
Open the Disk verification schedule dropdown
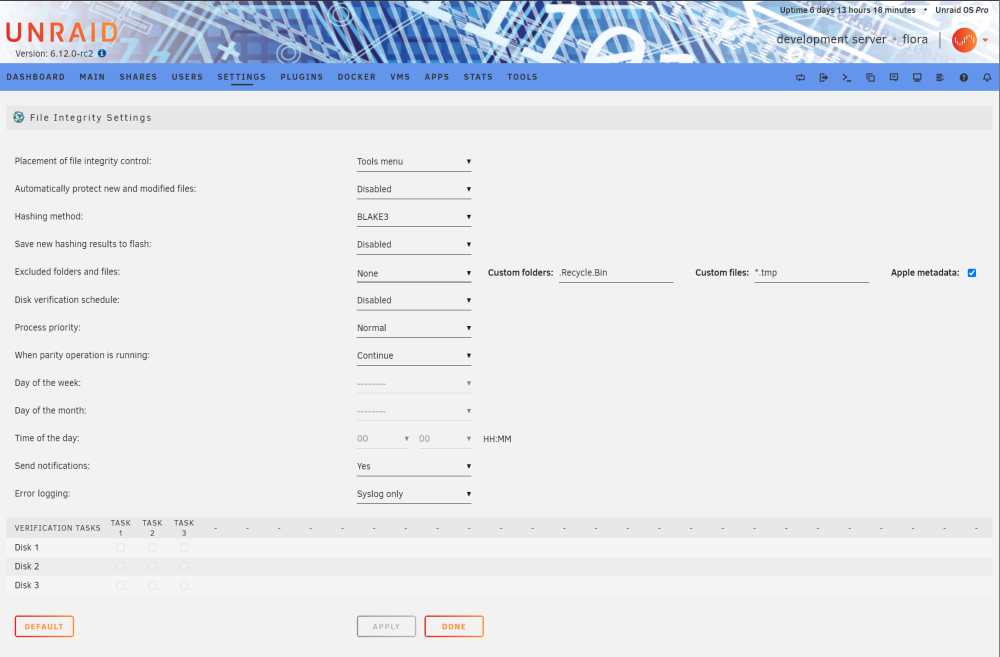tap(414, 300)
